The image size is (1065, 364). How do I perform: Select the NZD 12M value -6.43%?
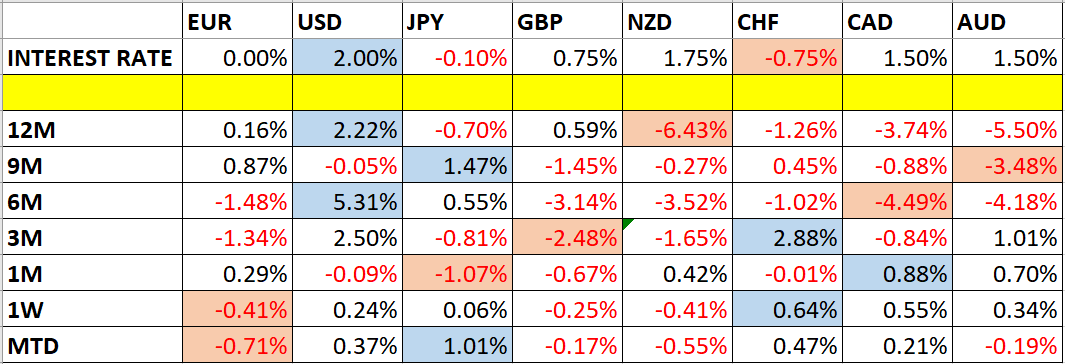coord(676,130)
